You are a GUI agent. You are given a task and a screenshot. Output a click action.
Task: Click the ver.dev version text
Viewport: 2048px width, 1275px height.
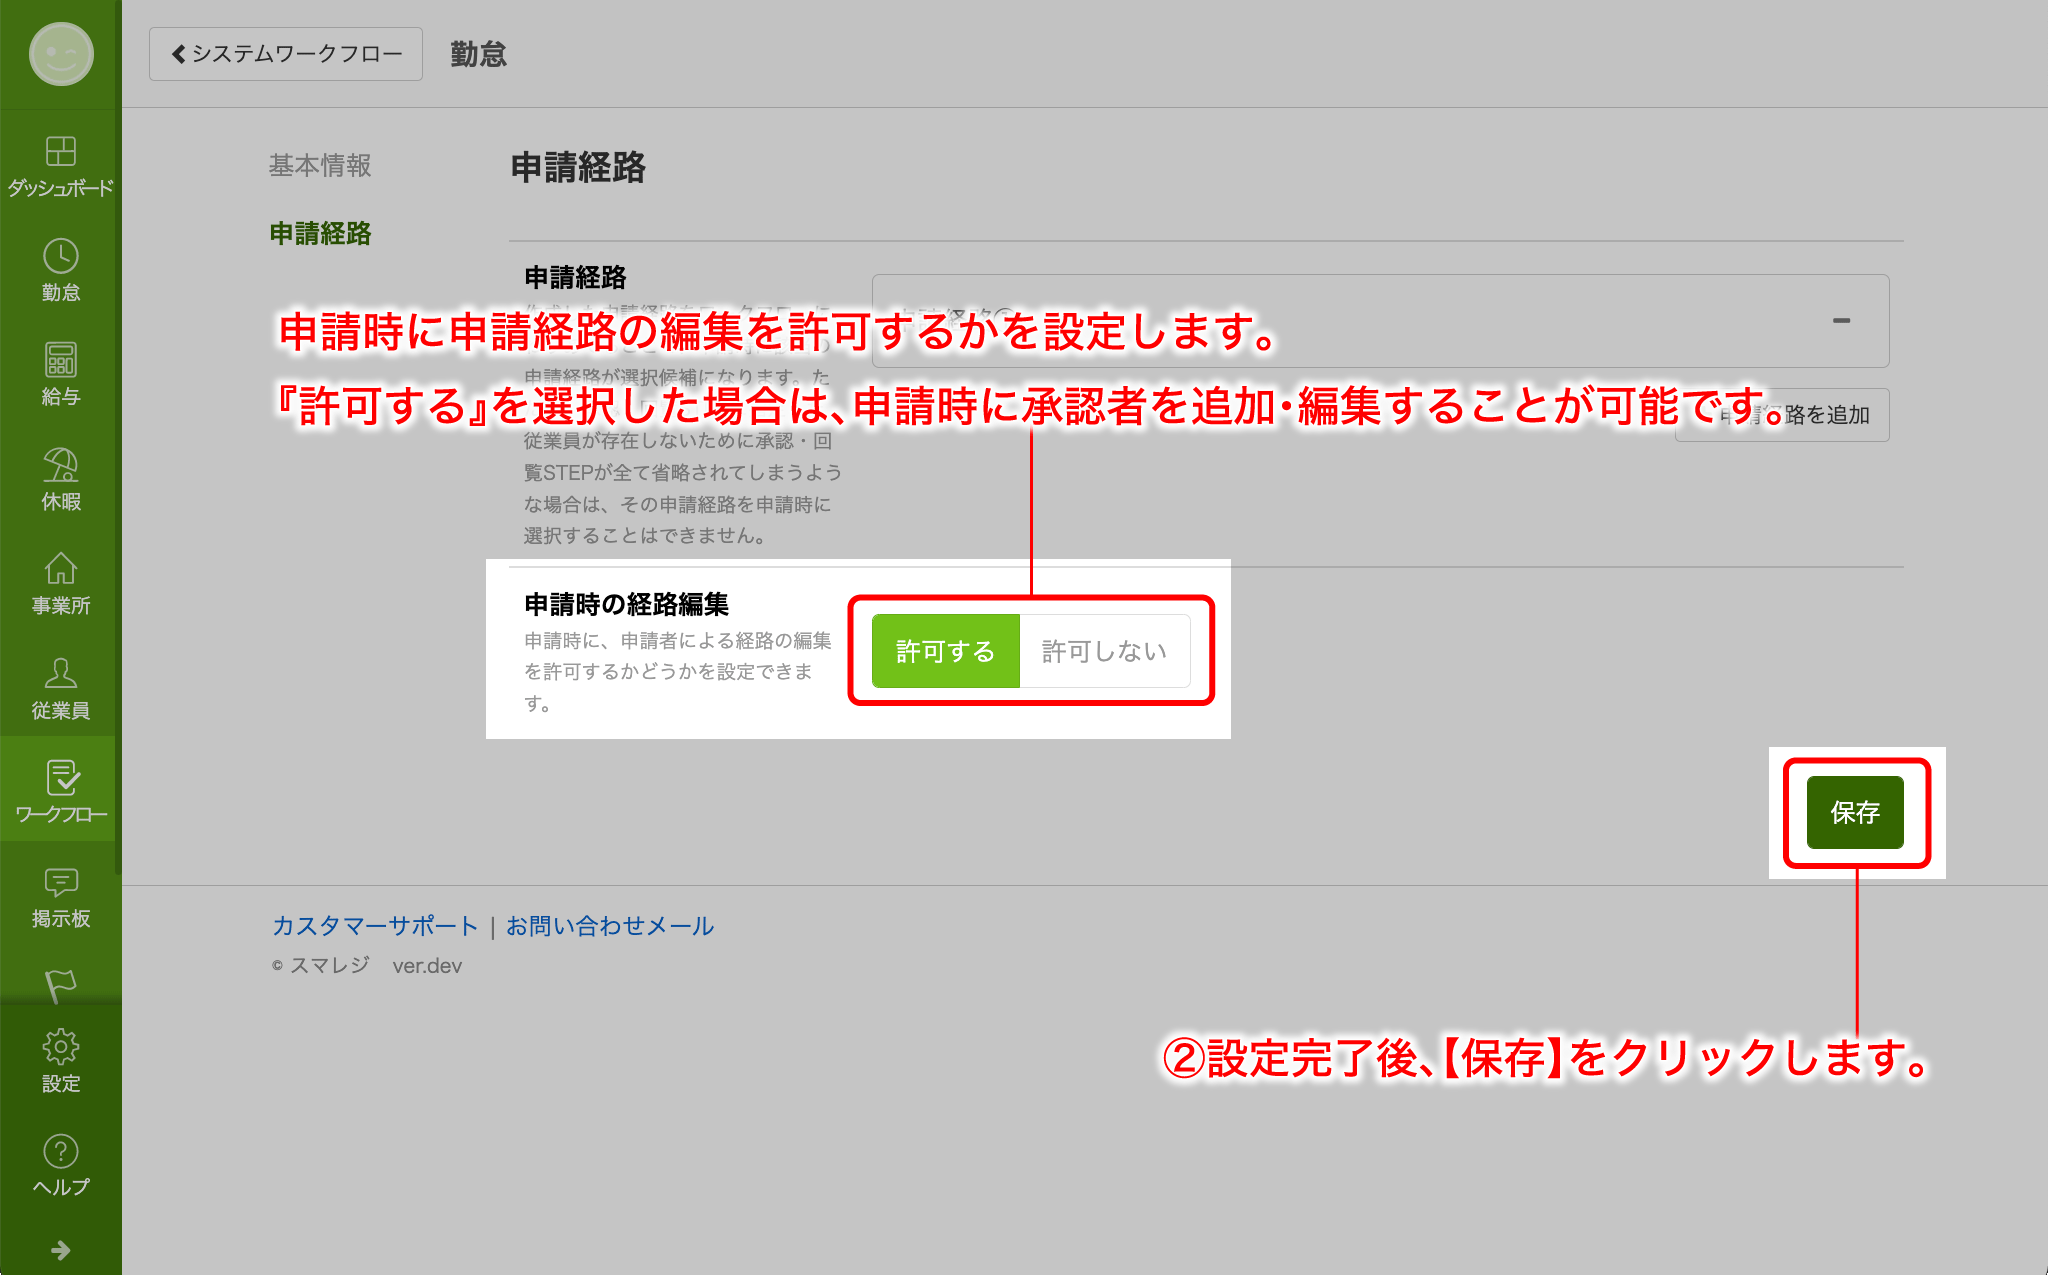coord(427,966)
